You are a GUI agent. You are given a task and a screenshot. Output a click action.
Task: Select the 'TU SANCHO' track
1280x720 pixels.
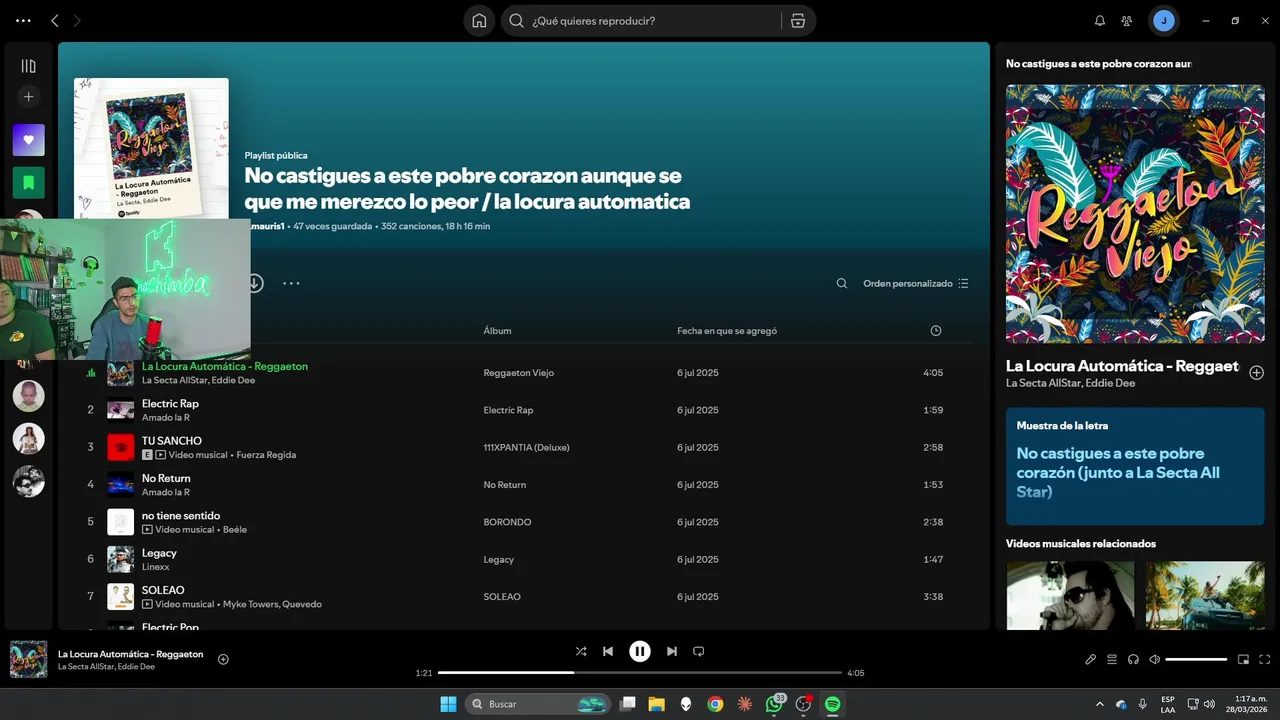(172, 441)
